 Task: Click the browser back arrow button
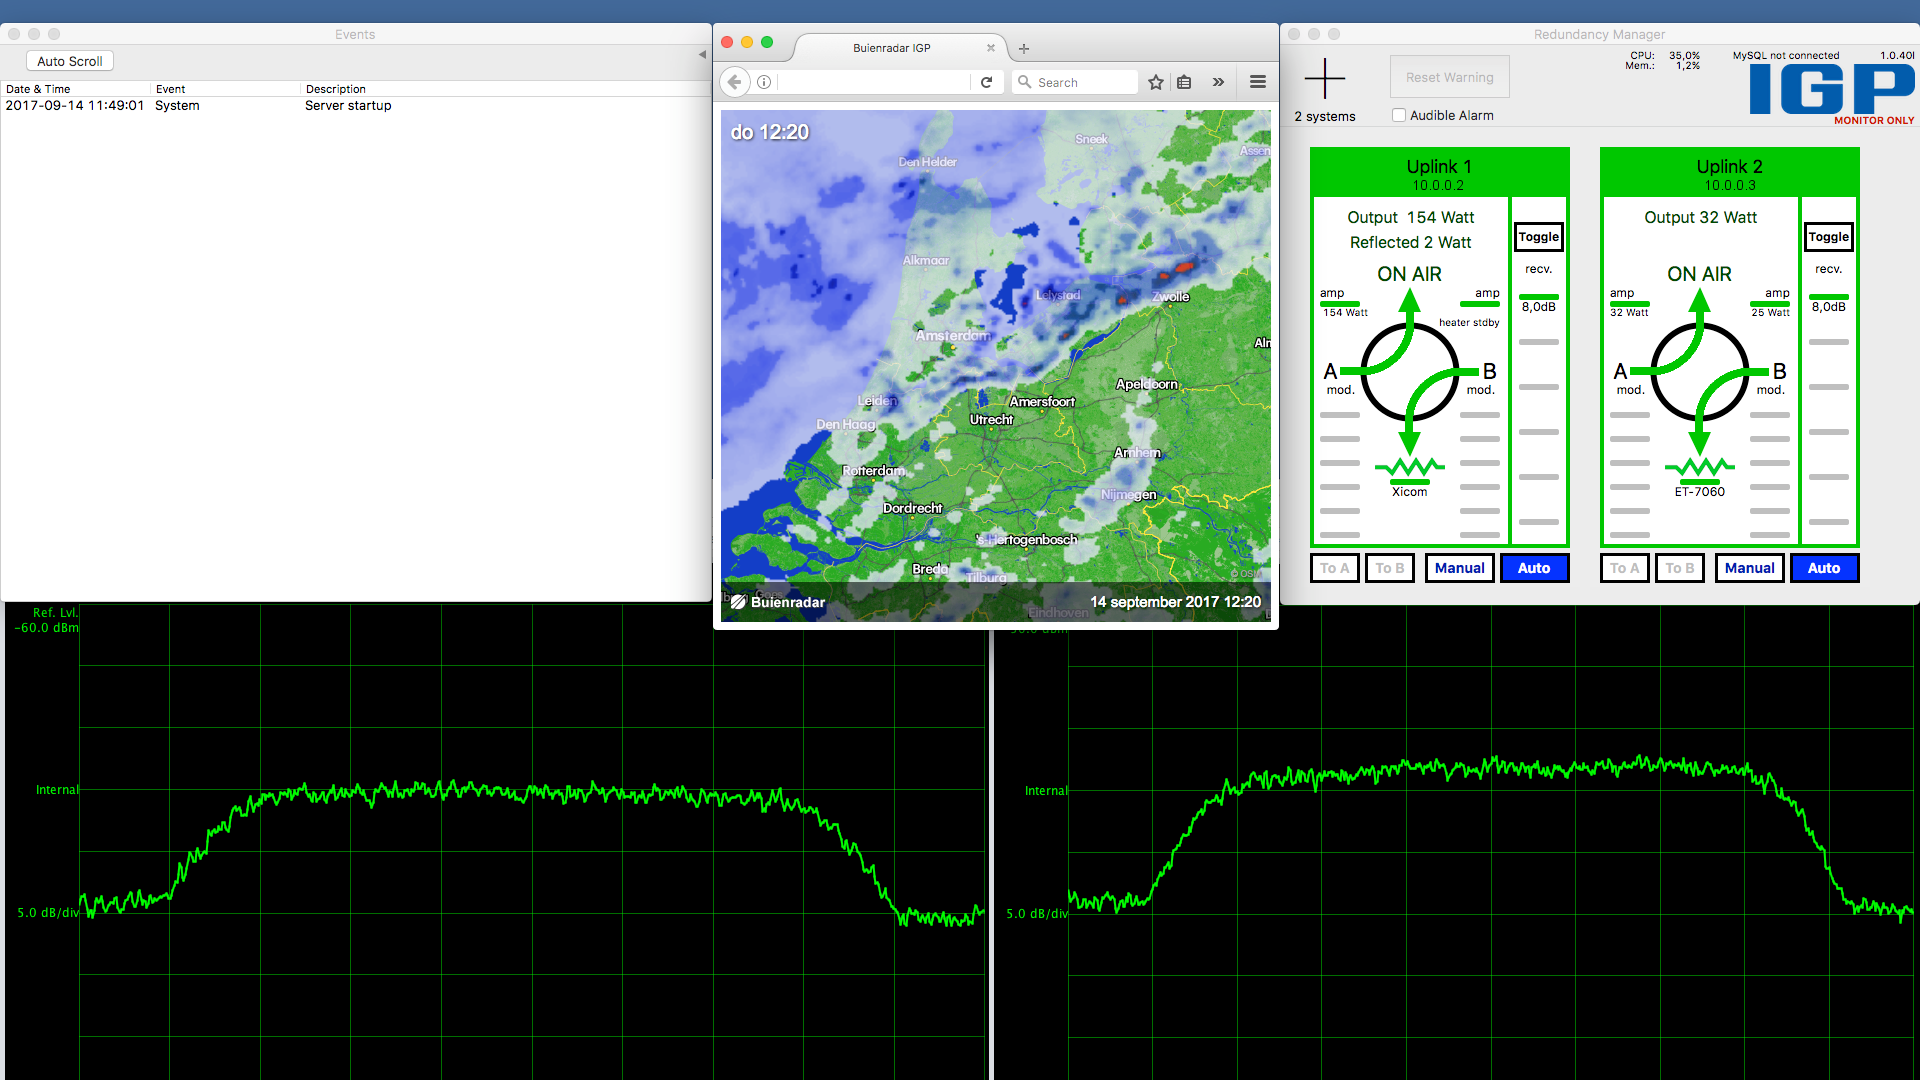pyautogui.click(x=735, y=82)
